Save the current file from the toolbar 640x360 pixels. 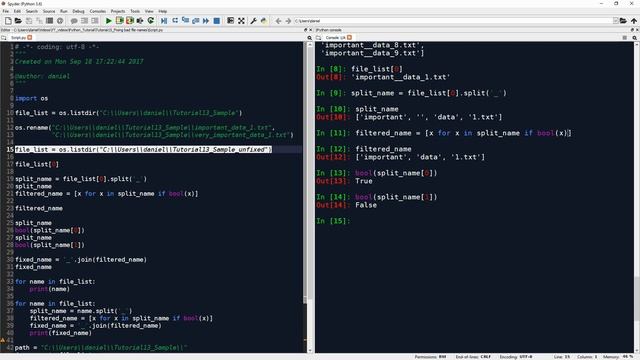pos(29,20)
